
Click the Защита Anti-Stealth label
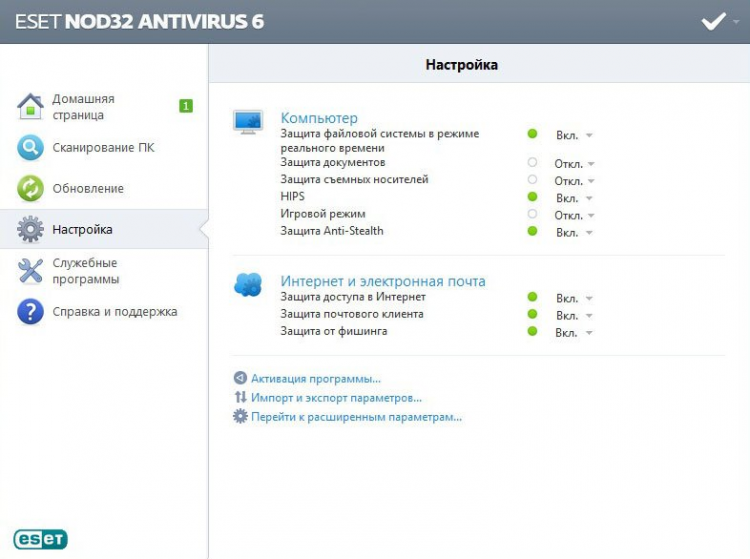[331, 231]
